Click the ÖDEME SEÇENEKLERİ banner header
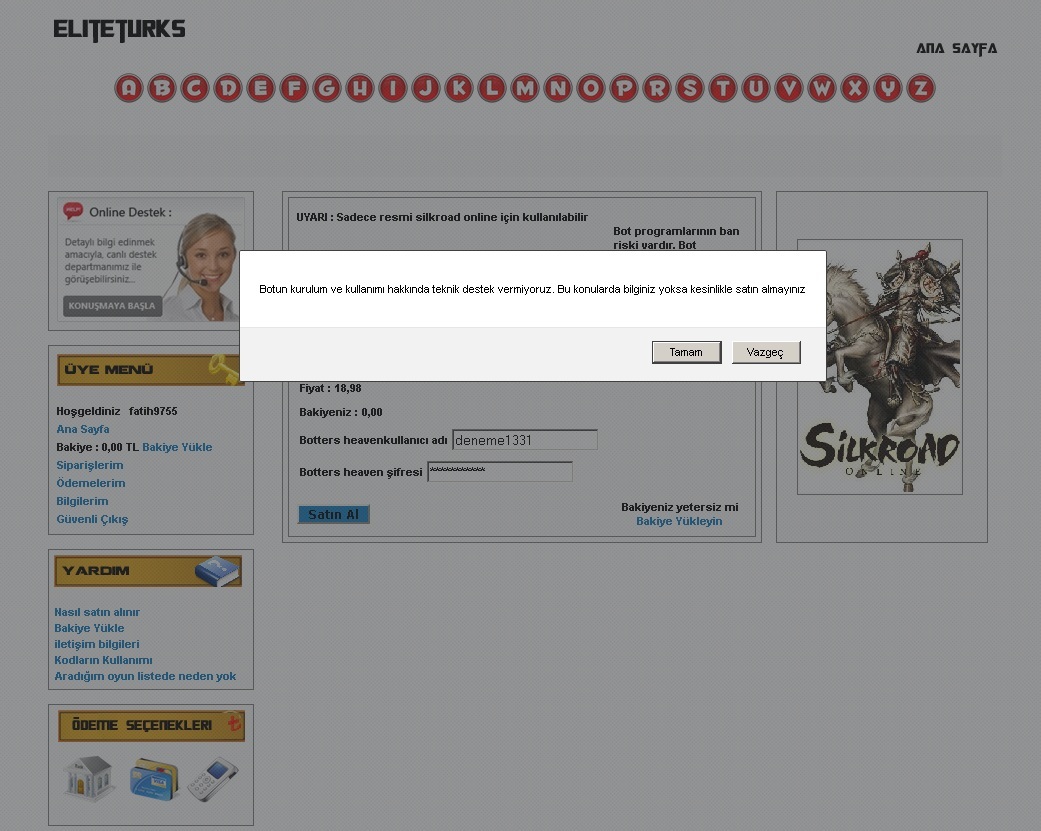The width and height of the screenshot is (1041, 831). (151, 725)
